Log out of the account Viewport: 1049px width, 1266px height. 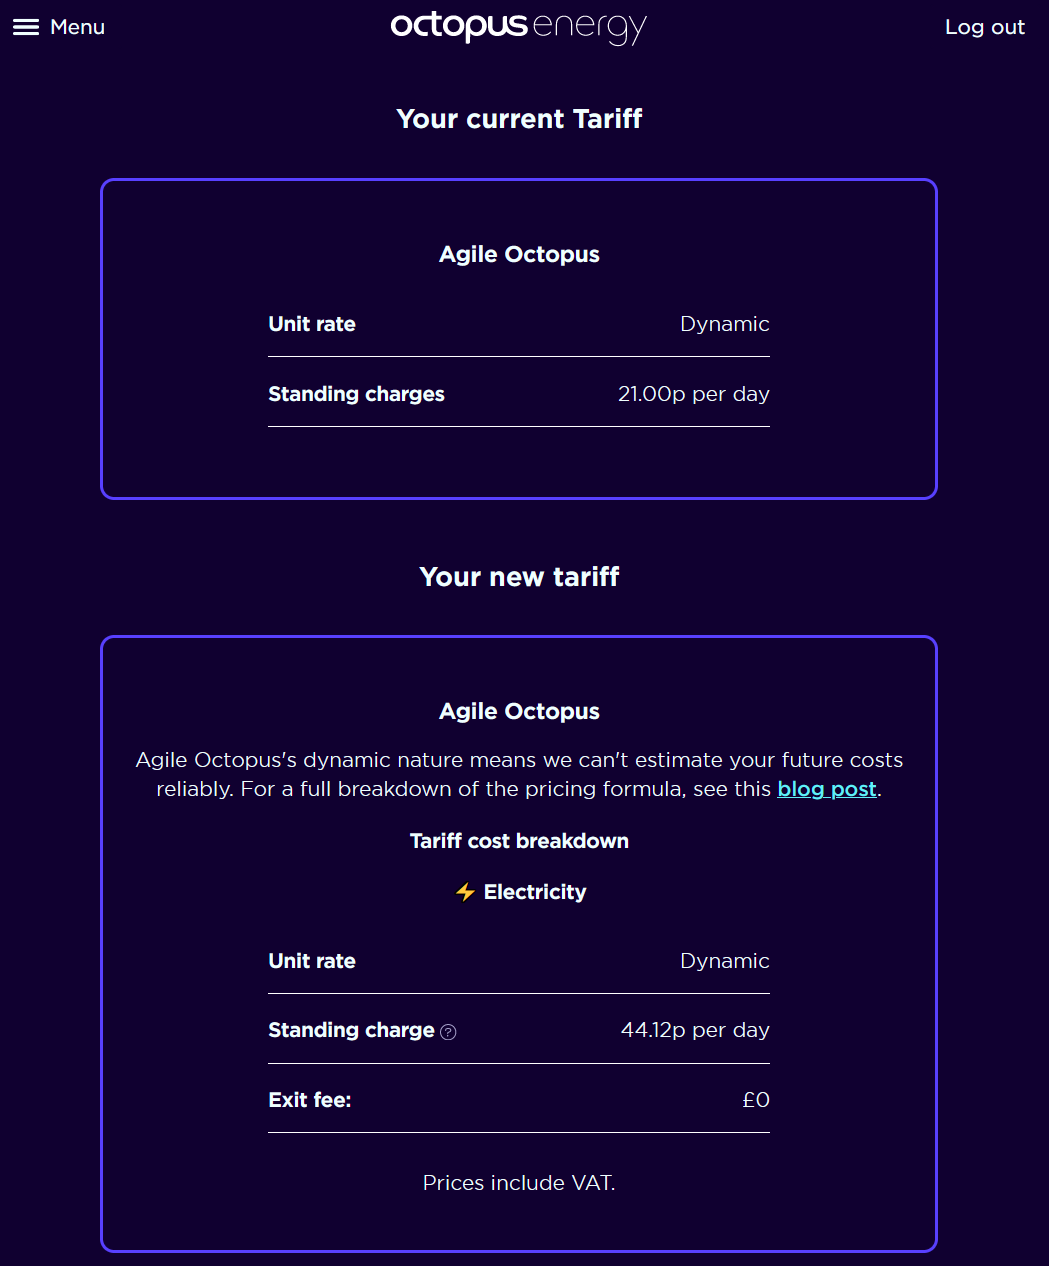(985, 27)
